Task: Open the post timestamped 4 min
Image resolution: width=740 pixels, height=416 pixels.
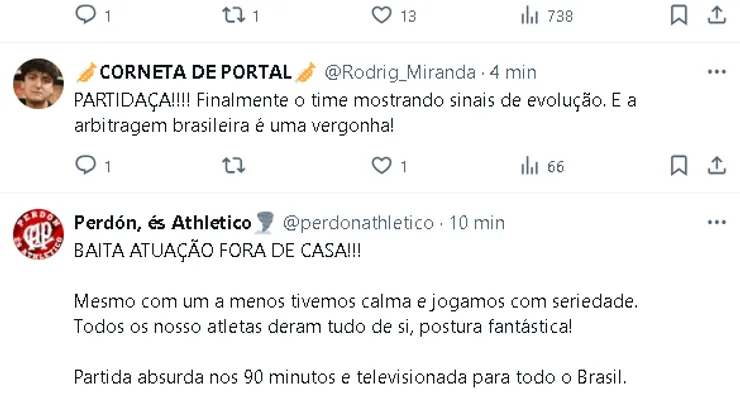Action: (513, 72)
